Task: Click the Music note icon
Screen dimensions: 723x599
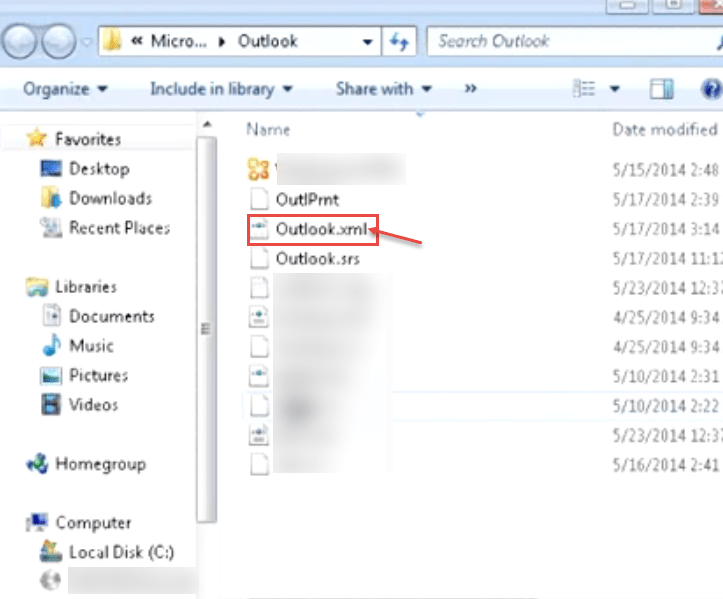Action: pyautogui.click(x=52, y=345)
